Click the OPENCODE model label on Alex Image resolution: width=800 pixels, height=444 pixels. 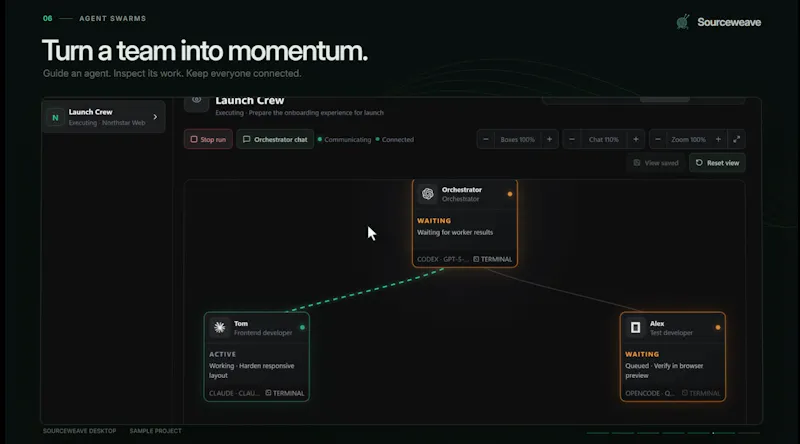pos(650,393)
